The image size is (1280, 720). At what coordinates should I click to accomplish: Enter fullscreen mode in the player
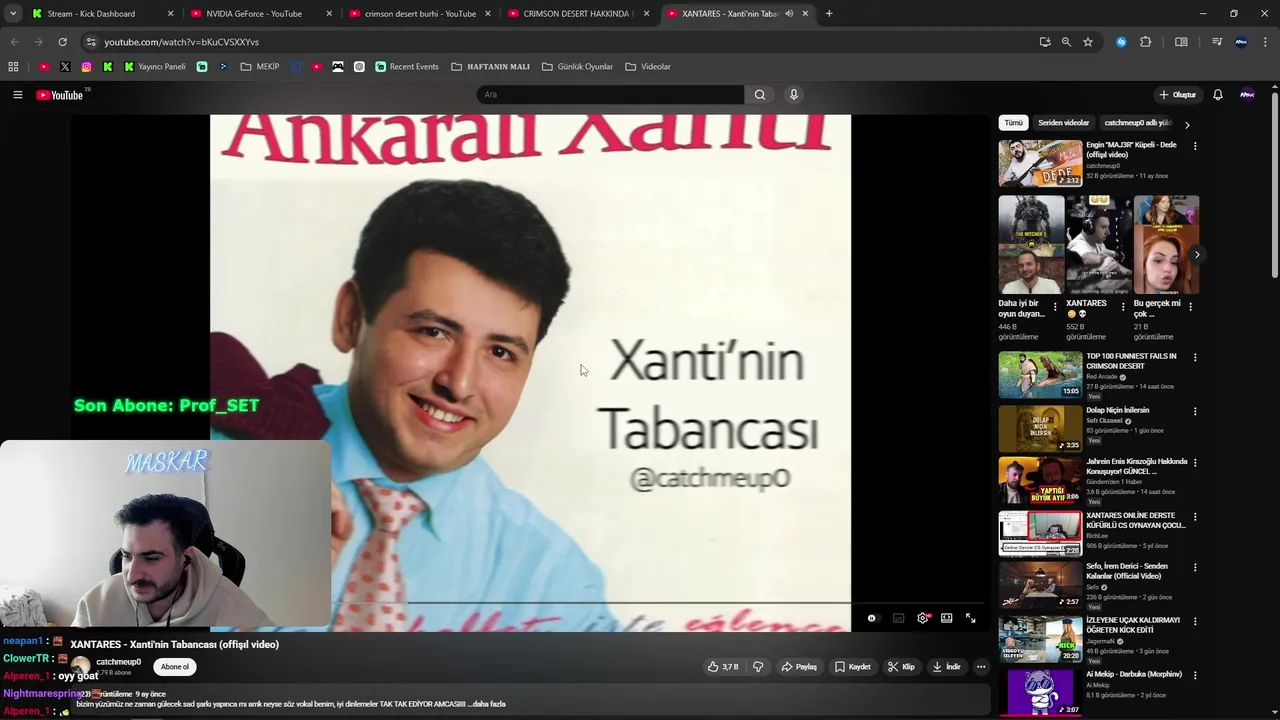pyautogui.click(x=970, y=618)
